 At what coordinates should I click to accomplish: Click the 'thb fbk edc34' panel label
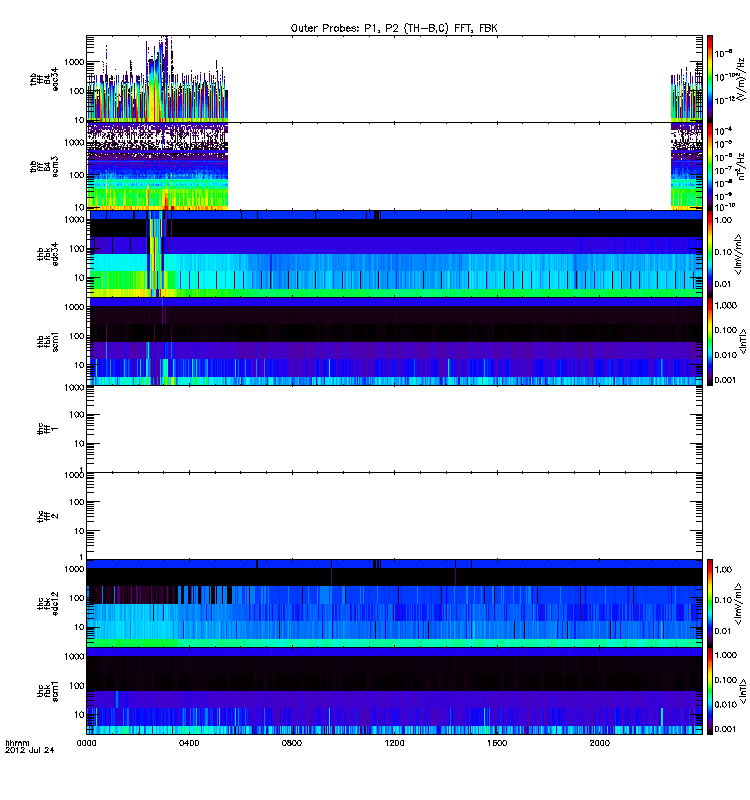(47, 254)
